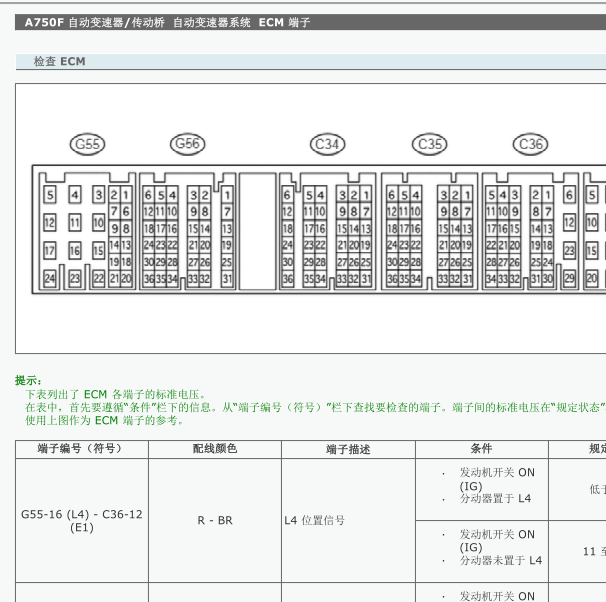Click pin 24 in the G55 connector

pos(50,278)
